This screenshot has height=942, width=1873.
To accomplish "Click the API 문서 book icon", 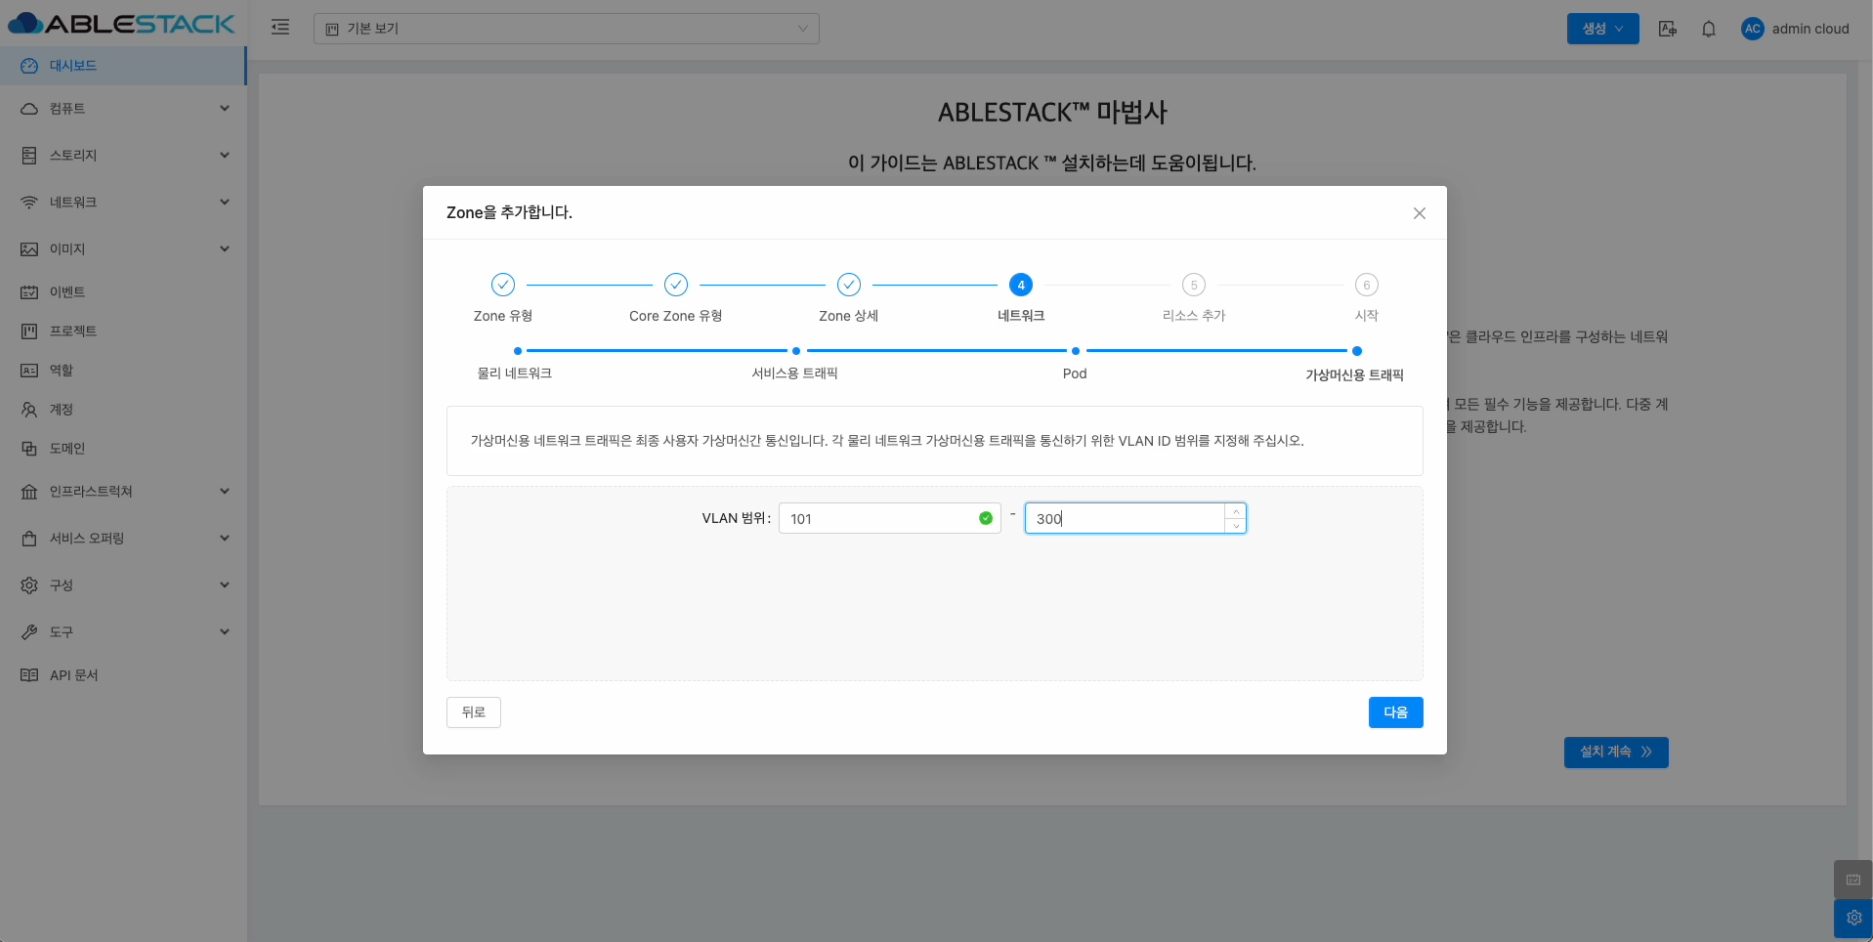I will pyautogui.click(x=29, y=675).
